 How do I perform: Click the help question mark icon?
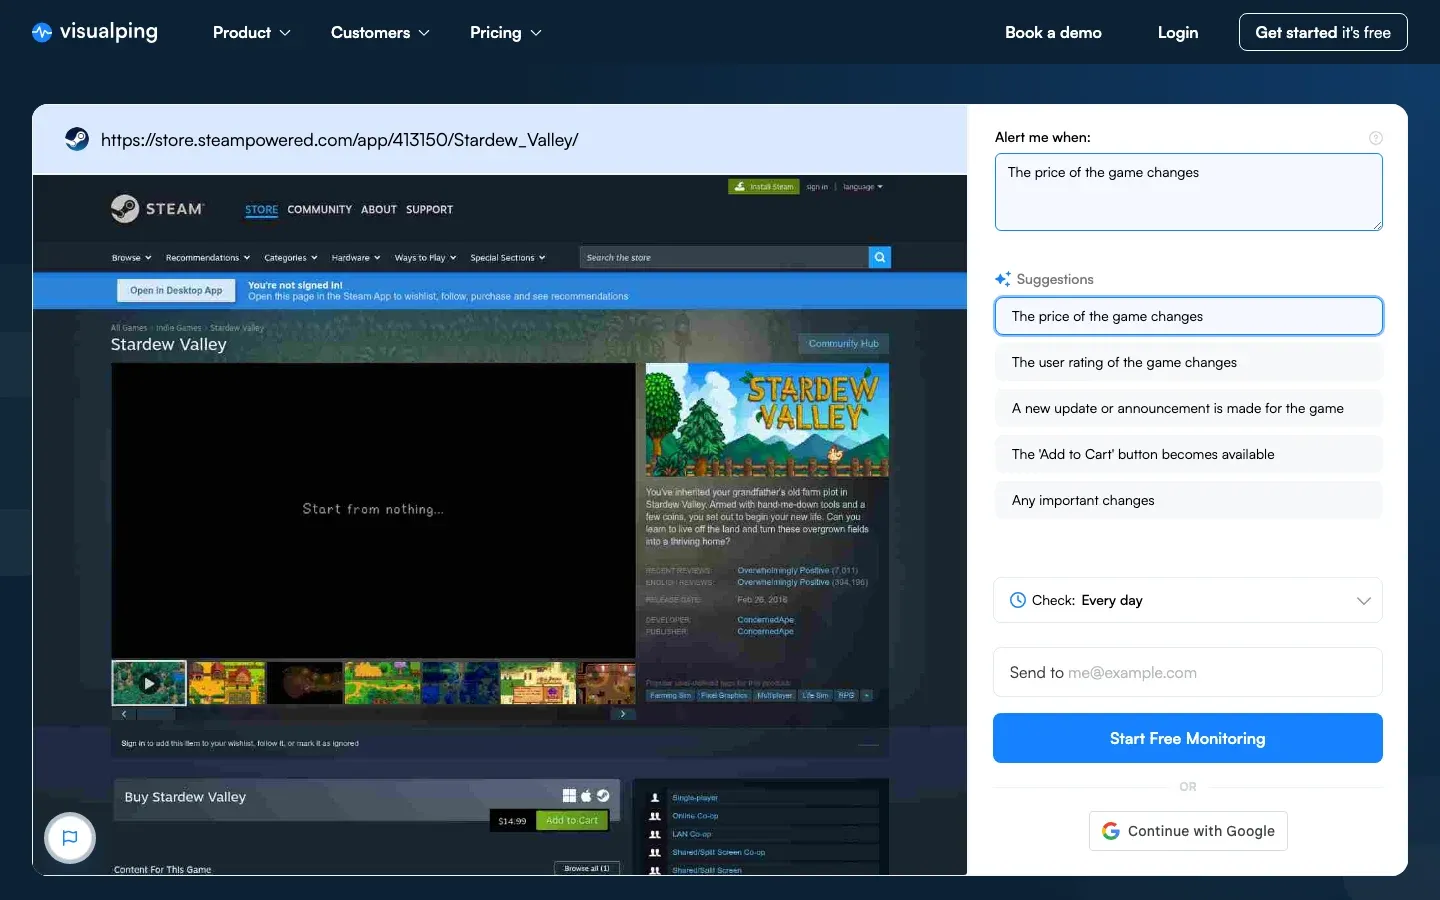tap(1375, 138)
